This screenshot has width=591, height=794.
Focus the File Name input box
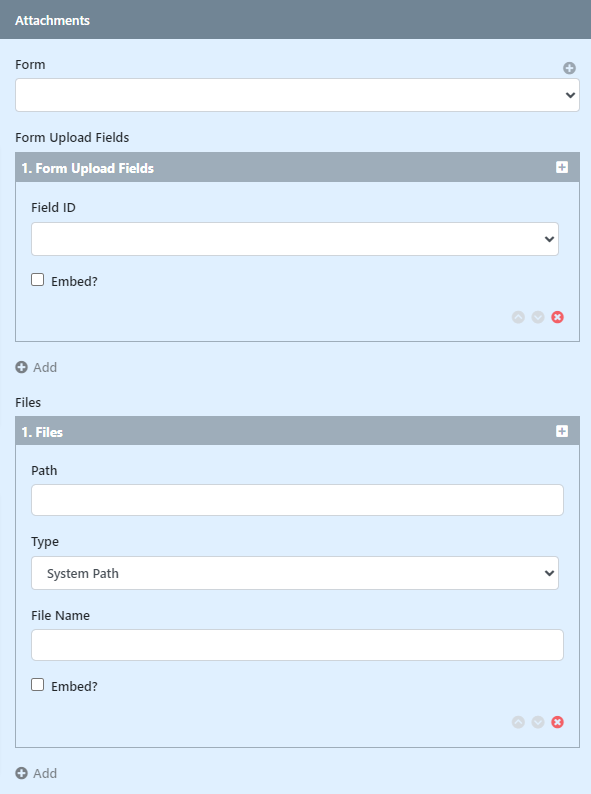(297, 645)
